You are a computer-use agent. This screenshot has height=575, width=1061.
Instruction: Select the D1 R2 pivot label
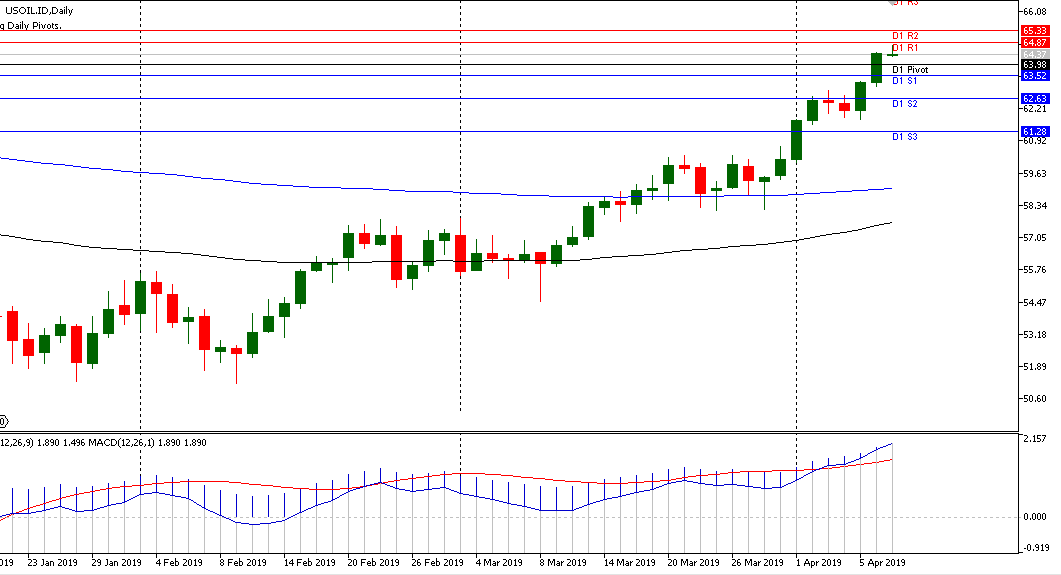pos(905,35)
